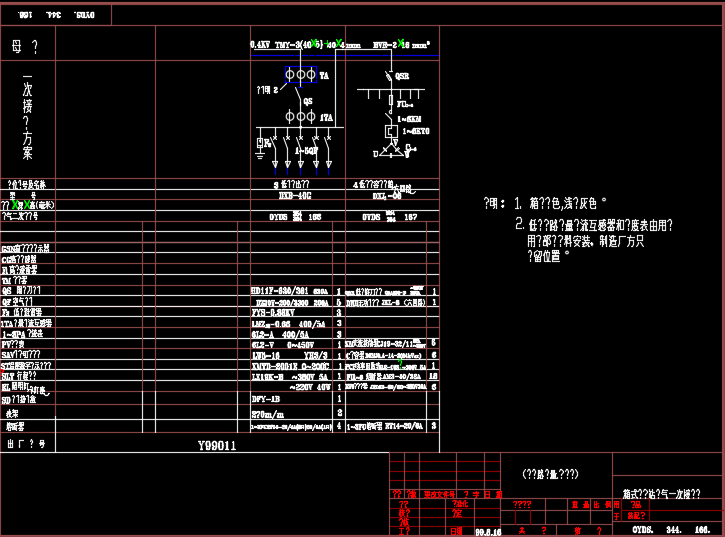The image size is (725, 537).
Task: Click the mirrored drawing number at top-left corner
Action: [56, 15]
